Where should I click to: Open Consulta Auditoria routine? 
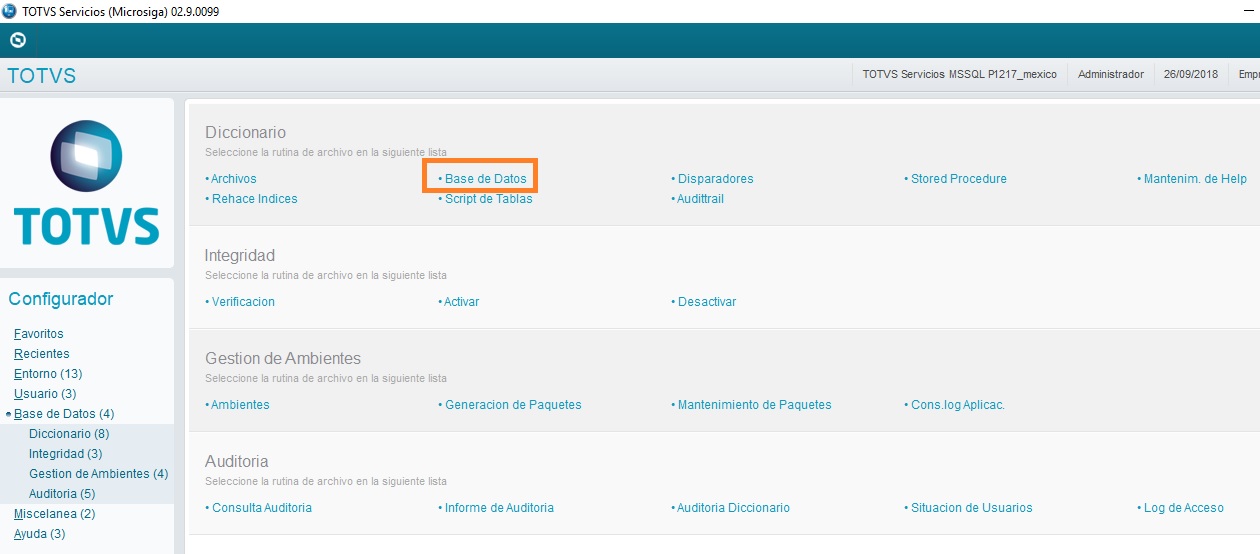[x=261, y=508]
